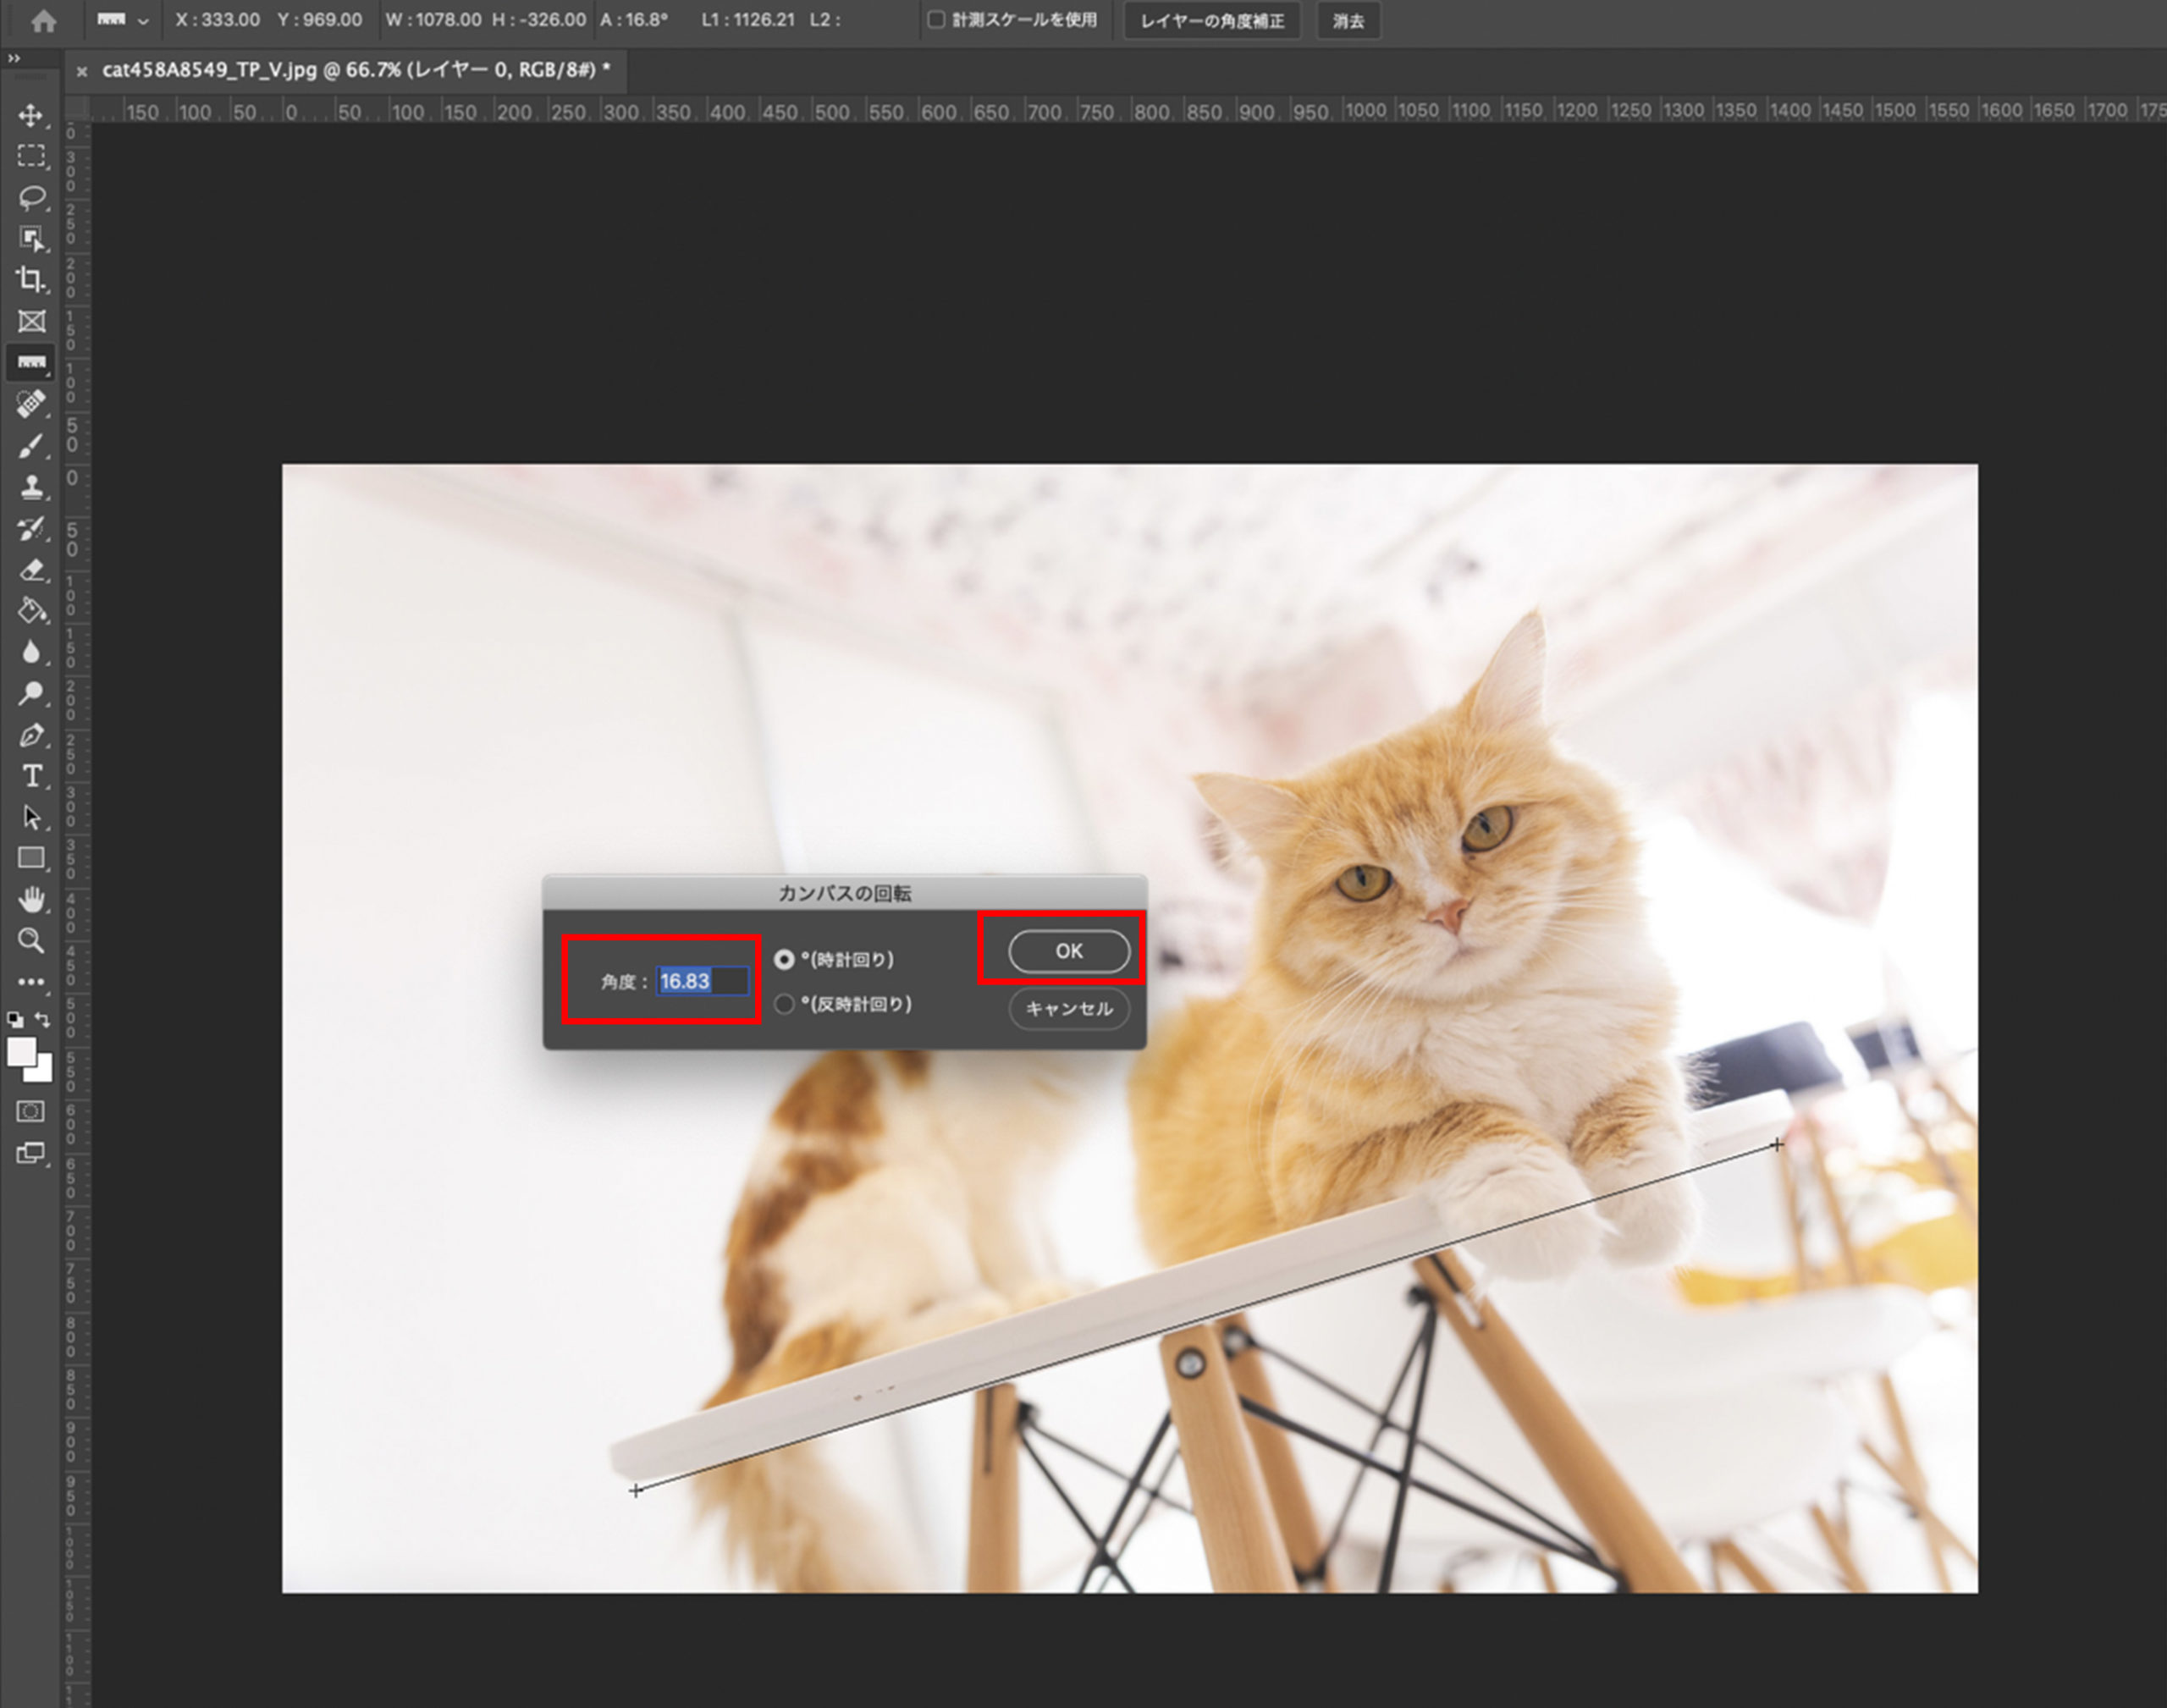
Task: Go to the Home screen icon
Action: (43, 21)
